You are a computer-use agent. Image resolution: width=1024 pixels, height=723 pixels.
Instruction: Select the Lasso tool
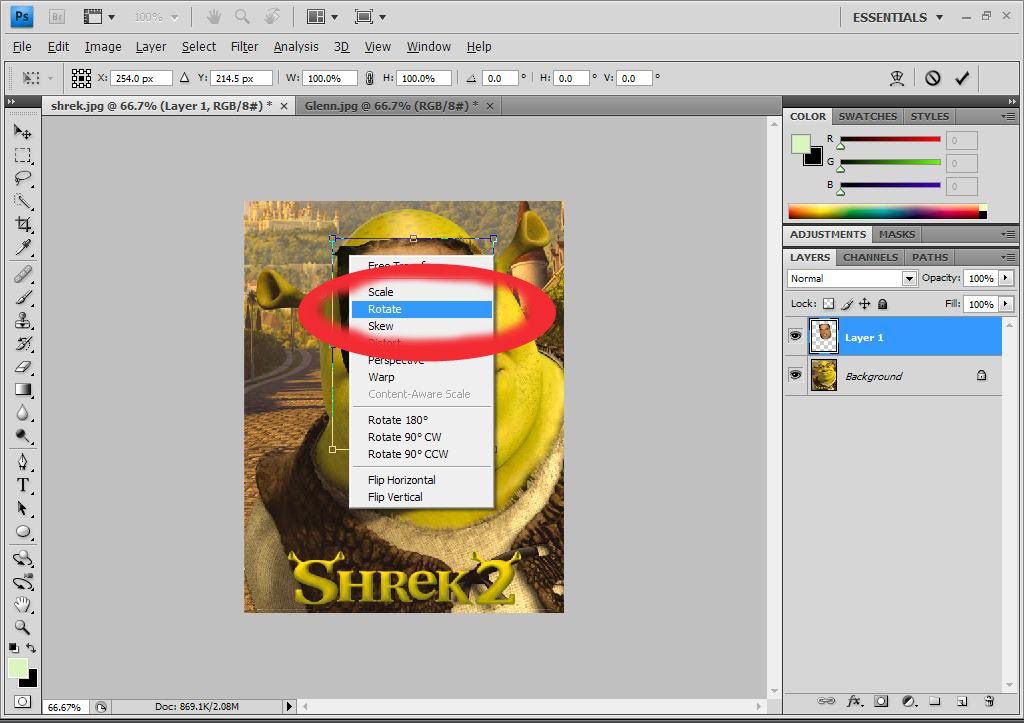23,178
